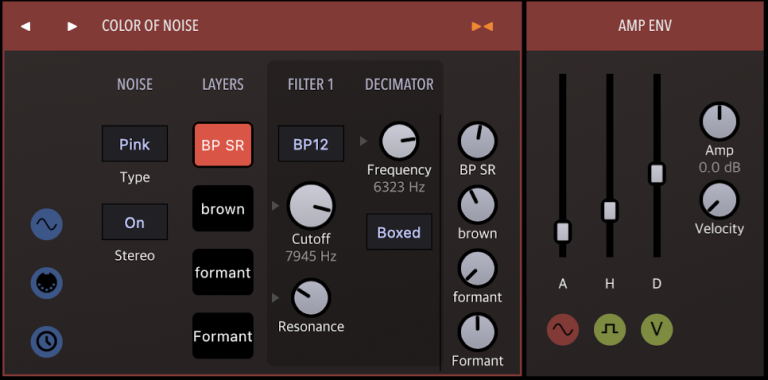This screenshot has width=768, height=380.
Task: Click the Amp knob
Action: pos(720,121)
